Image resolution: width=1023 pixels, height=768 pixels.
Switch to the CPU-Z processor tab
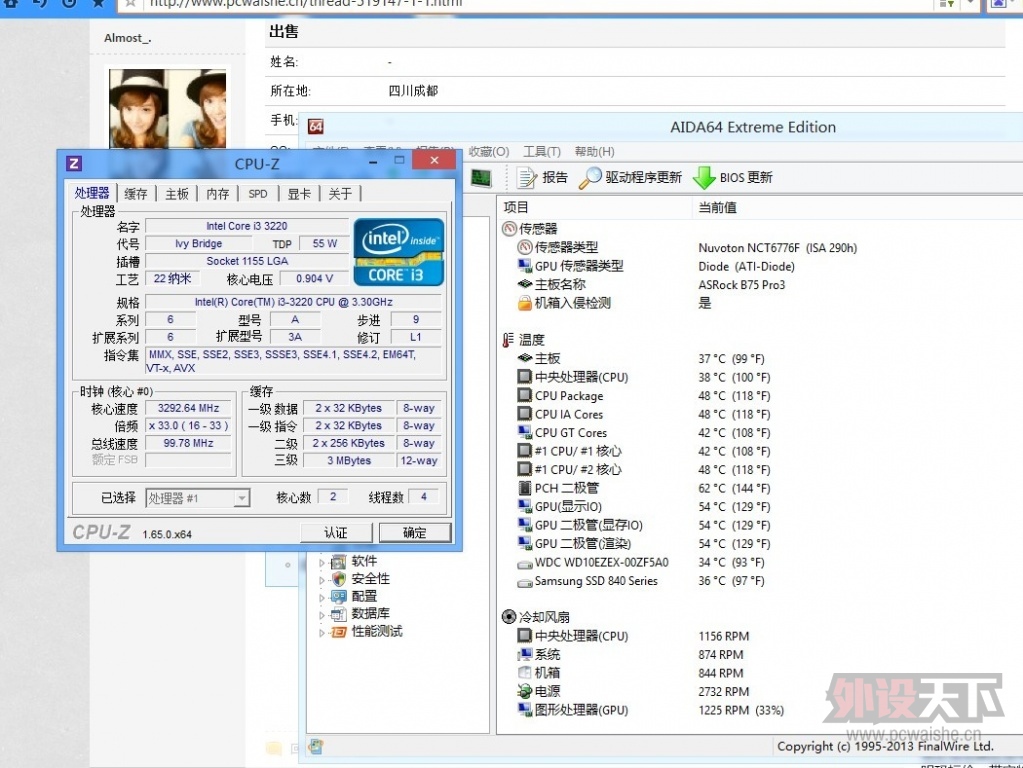point(92,193)
